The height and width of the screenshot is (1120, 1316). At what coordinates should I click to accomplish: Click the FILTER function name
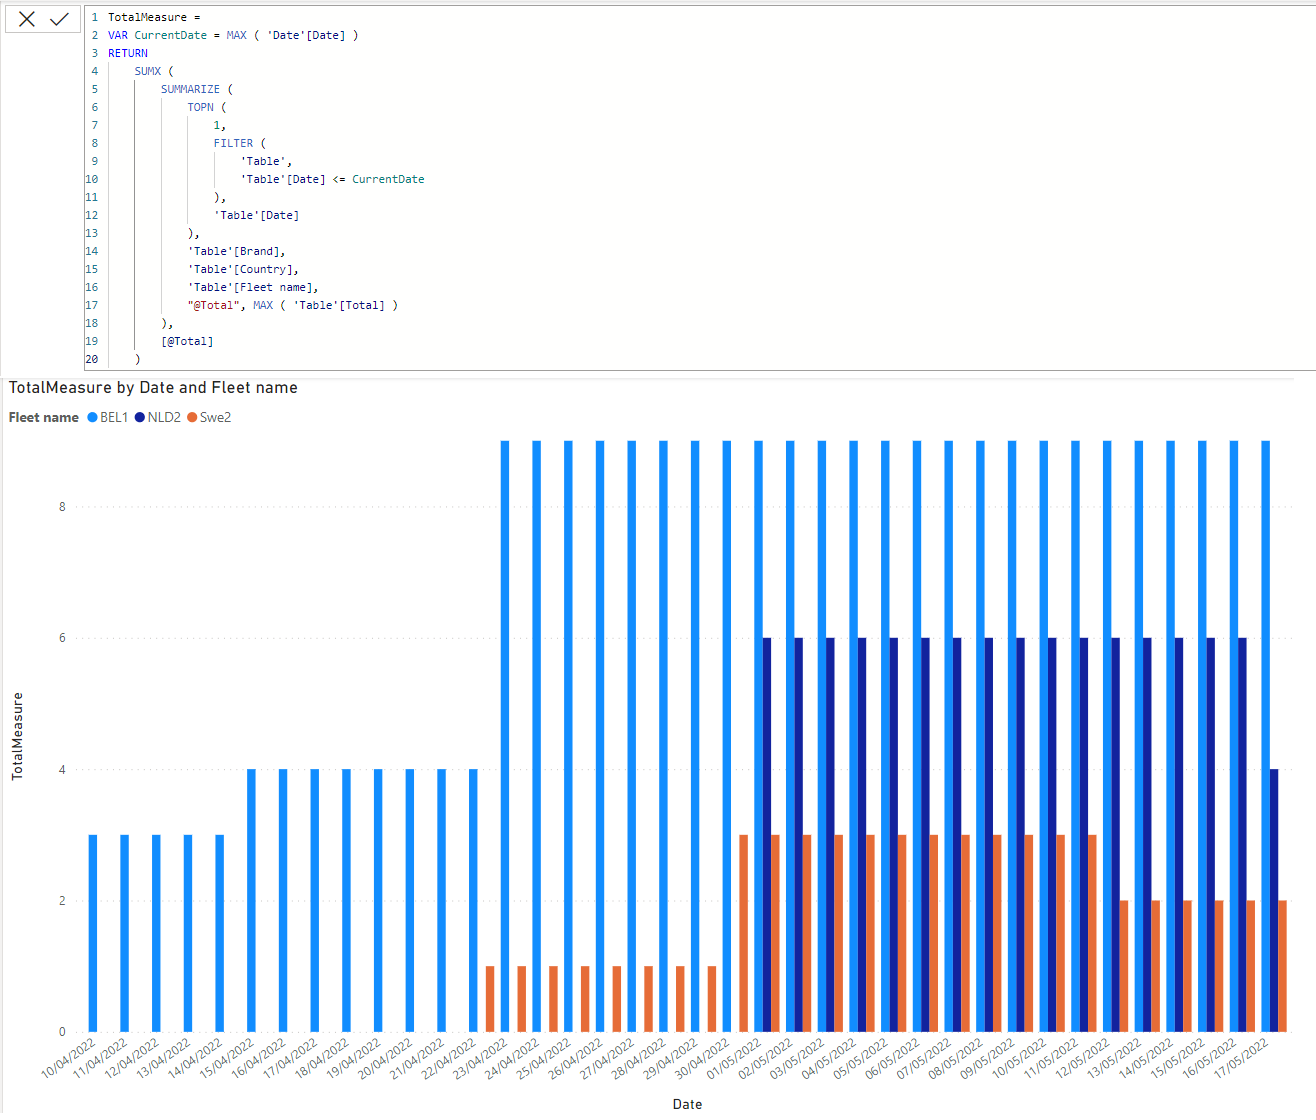click(x=233, y=143)
